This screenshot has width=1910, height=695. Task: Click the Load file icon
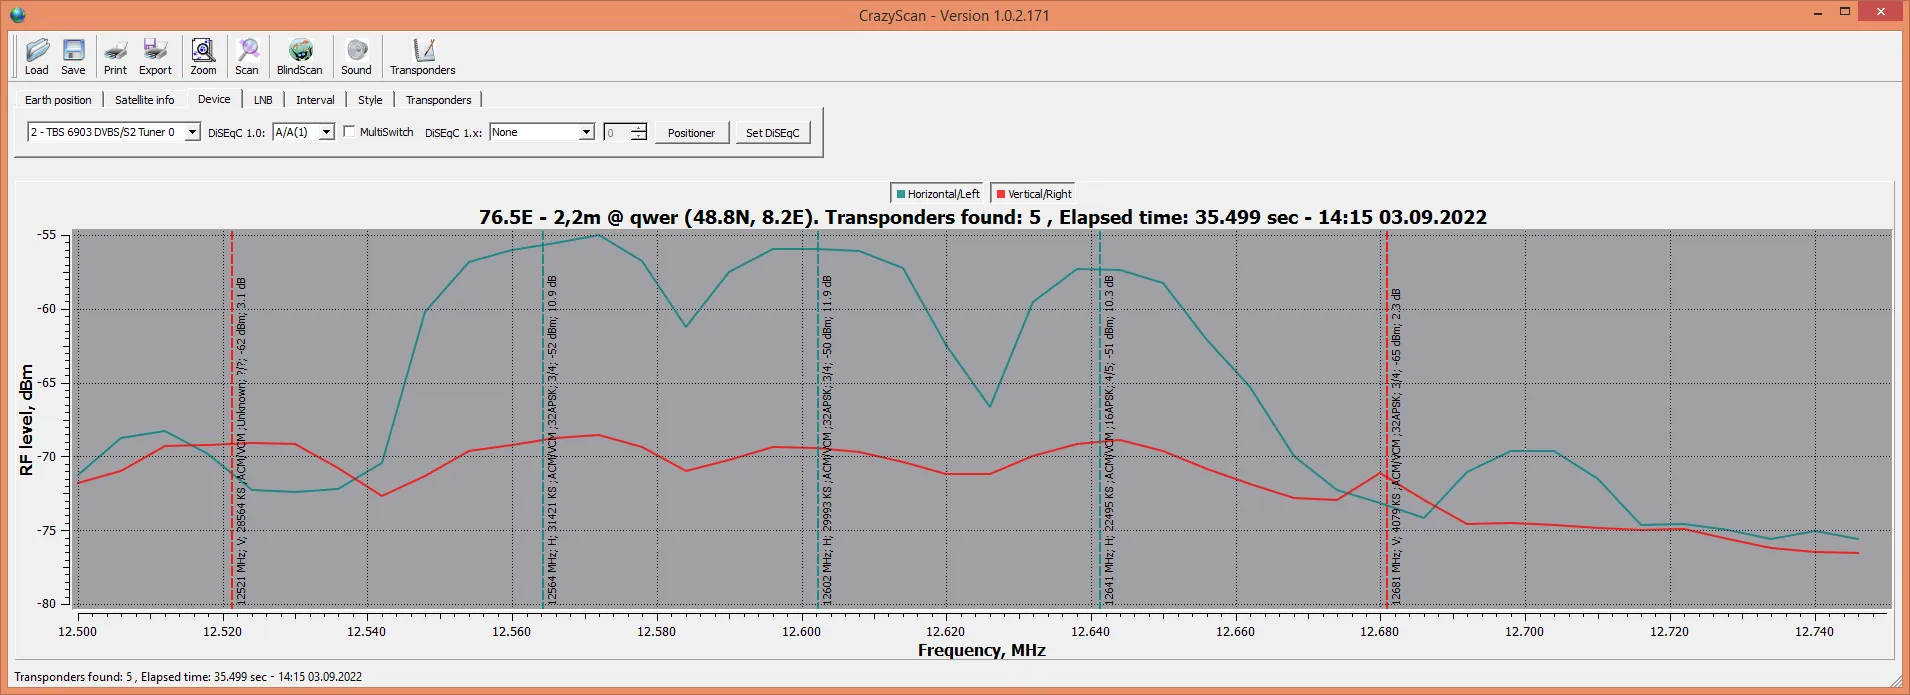(x=37, y=56)
